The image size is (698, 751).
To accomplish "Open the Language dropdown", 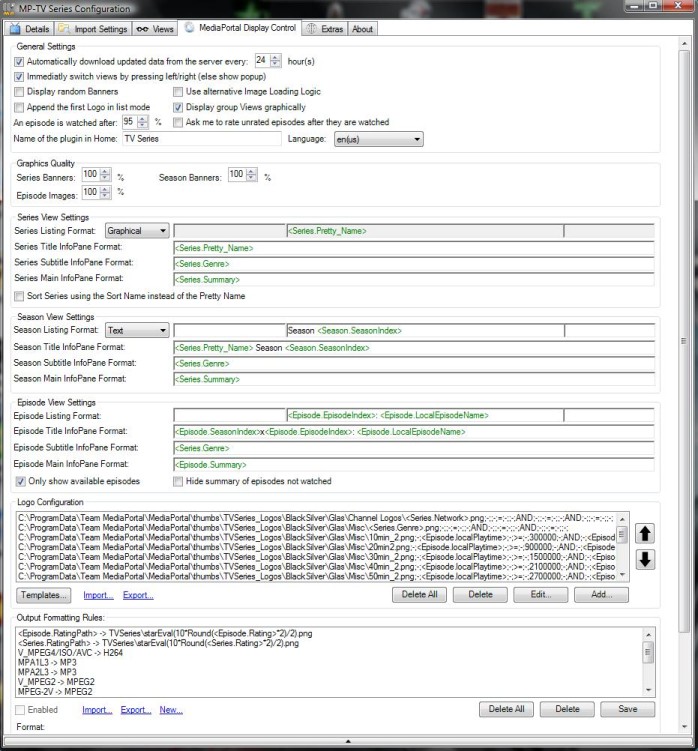I will 378,139.
